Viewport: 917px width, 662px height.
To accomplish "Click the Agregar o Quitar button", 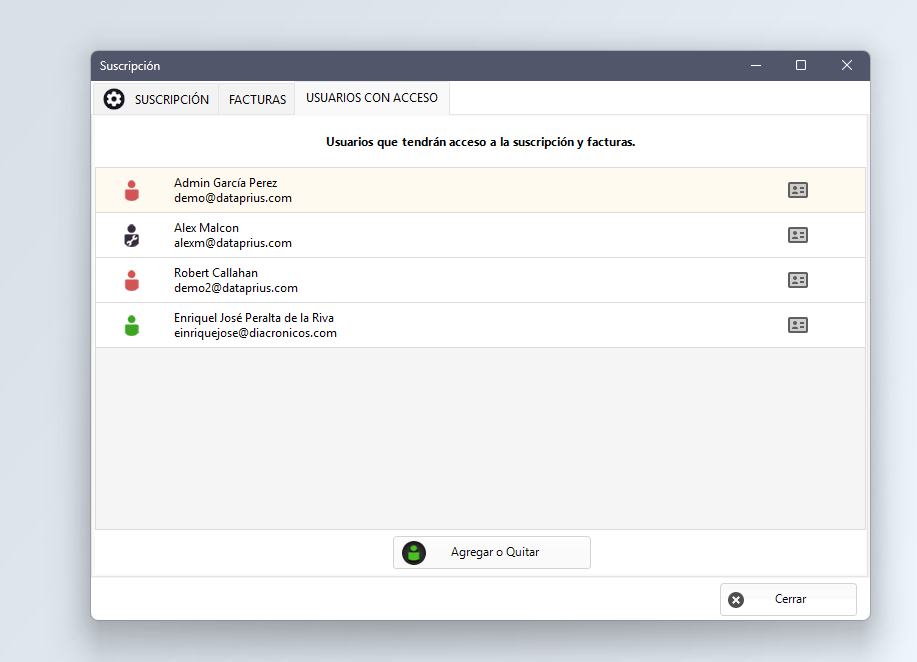I will click(x=492, y=552).
